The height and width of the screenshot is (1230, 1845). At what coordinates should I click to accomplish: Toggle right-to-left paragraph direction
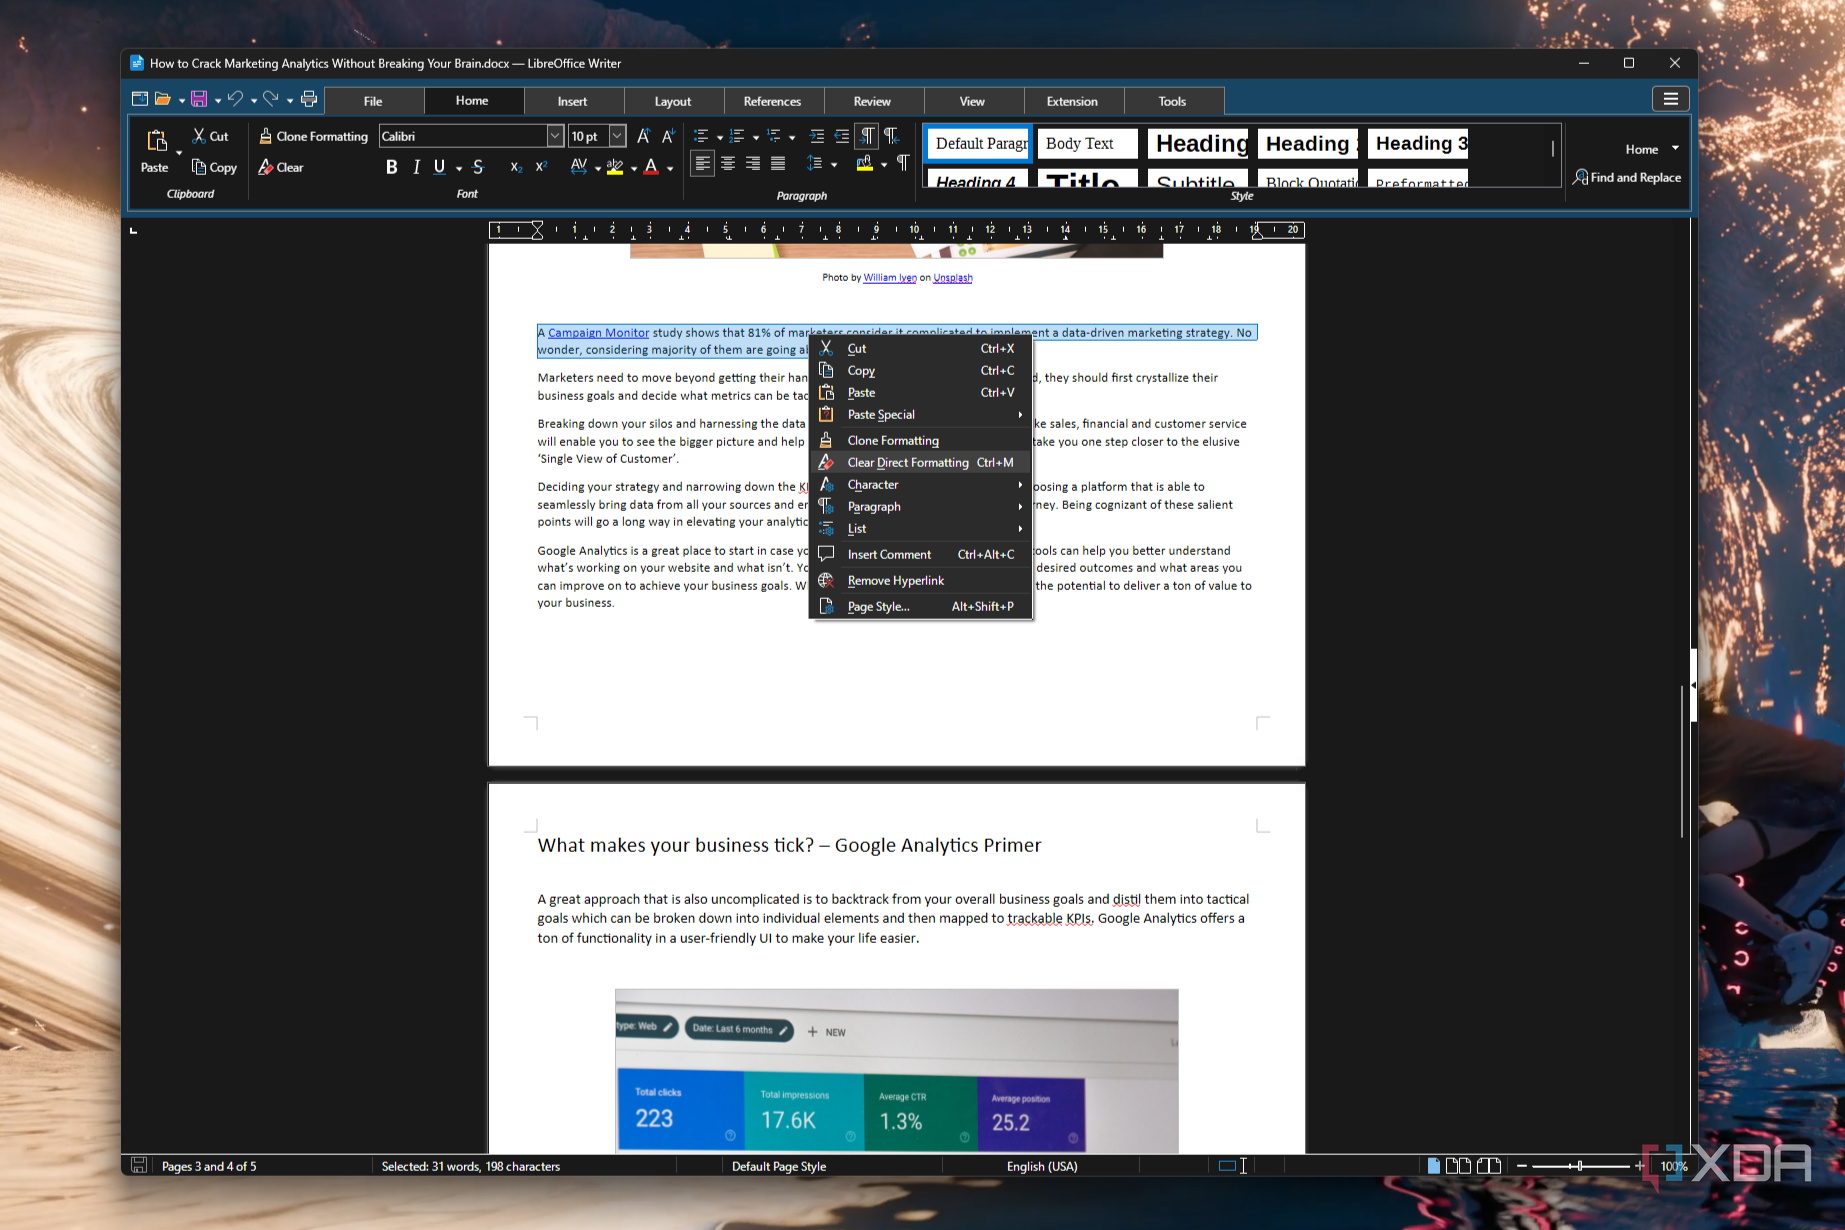(x=891, y=136)
